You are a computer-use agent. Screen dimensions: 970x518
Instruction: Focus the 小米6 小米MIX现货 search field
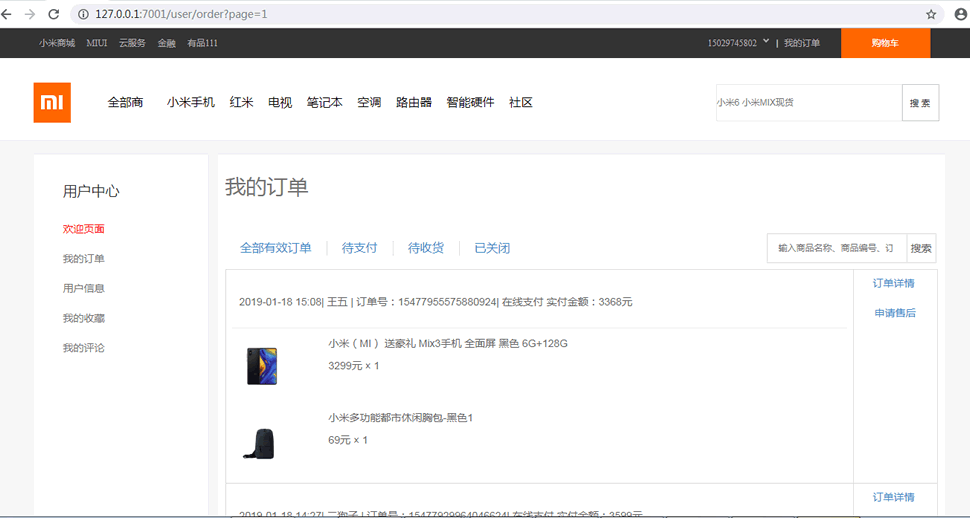tap(809, 103)
